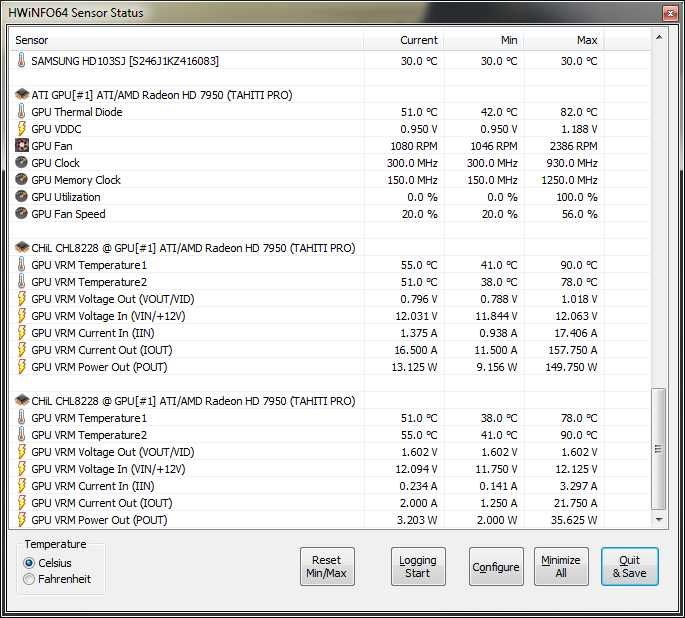Click the 157.750 A current out max value
685x618 pixels.
pyautogui.click(x=573, y=350)
